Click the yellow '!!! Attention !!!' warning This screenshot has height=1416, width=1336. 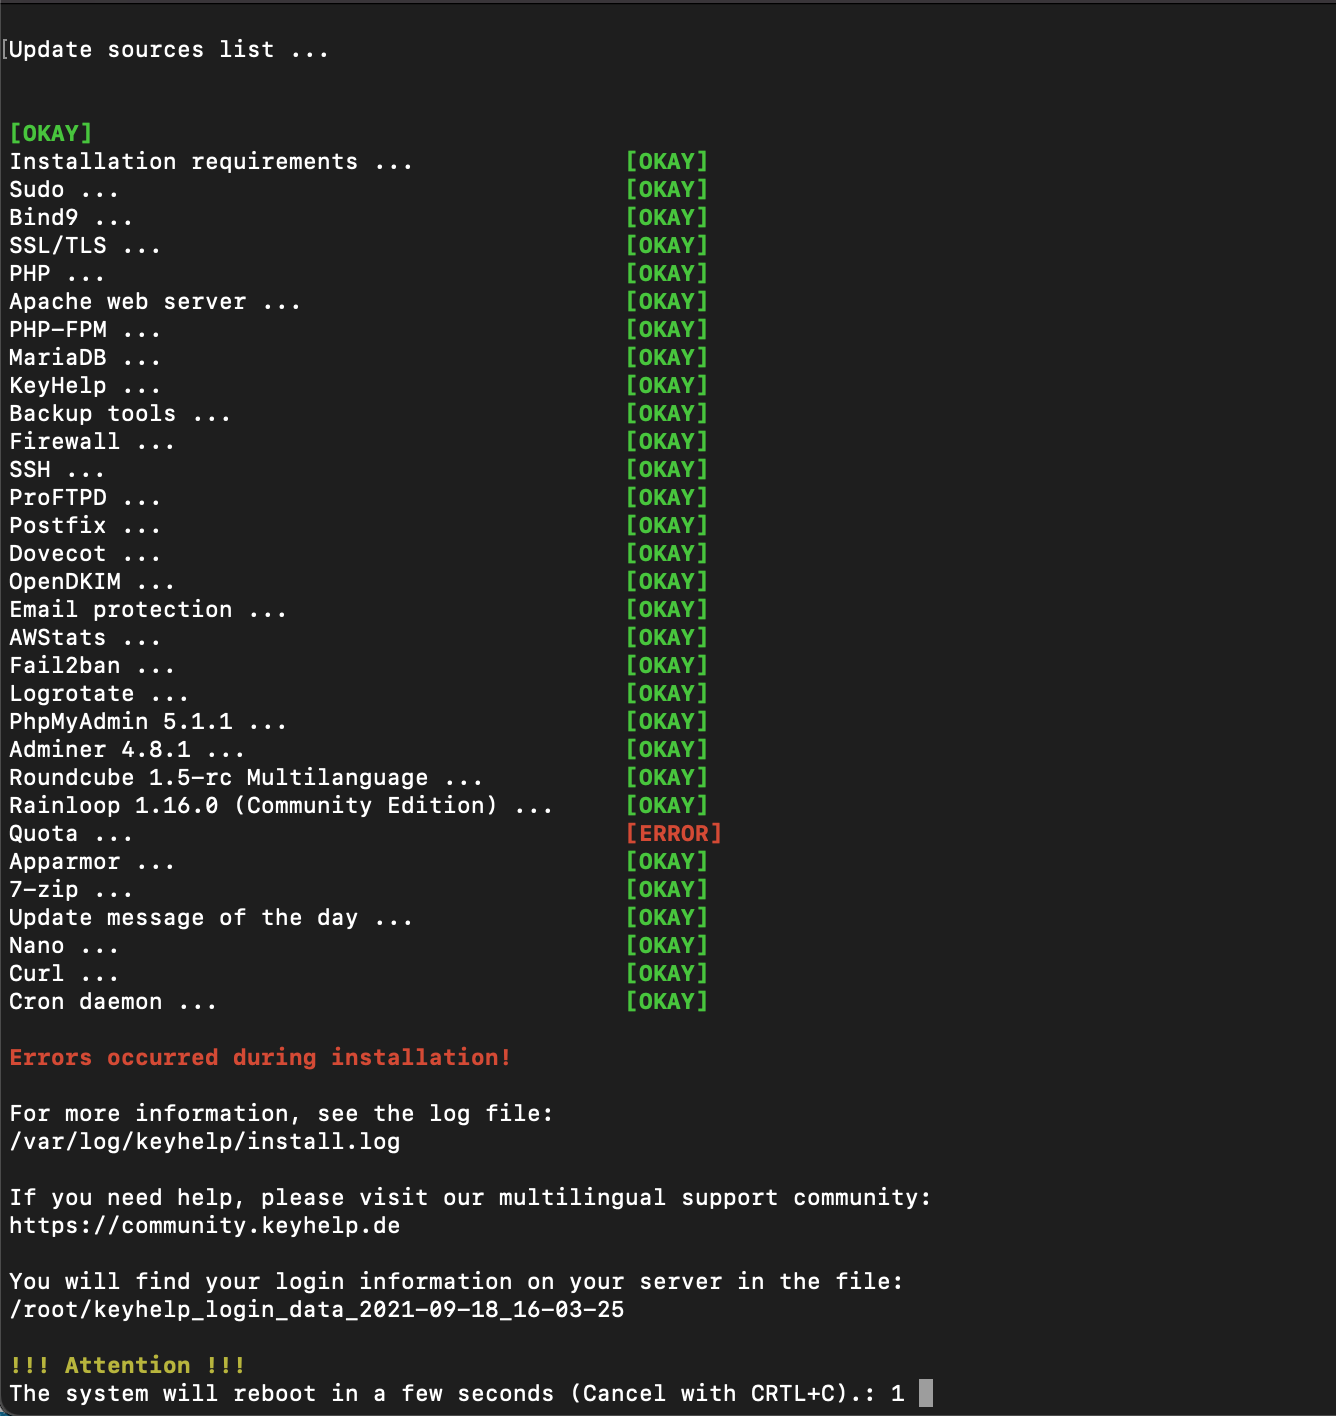tap(127, 1366)
